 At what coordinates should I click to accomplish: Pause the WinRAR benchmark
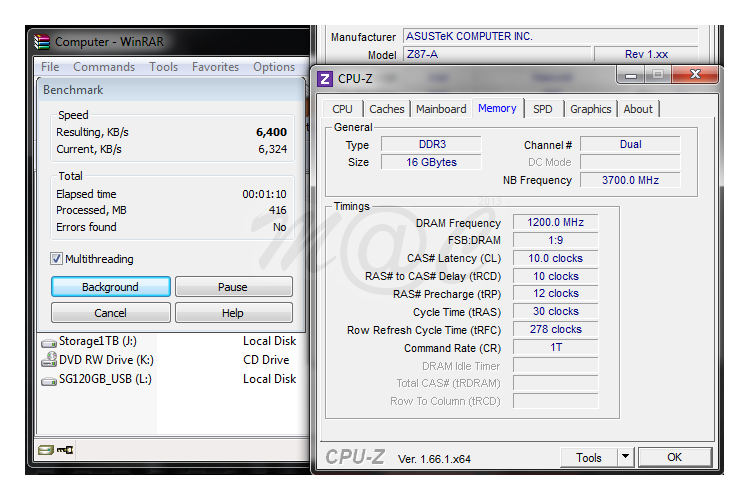(x=233, y=287)
